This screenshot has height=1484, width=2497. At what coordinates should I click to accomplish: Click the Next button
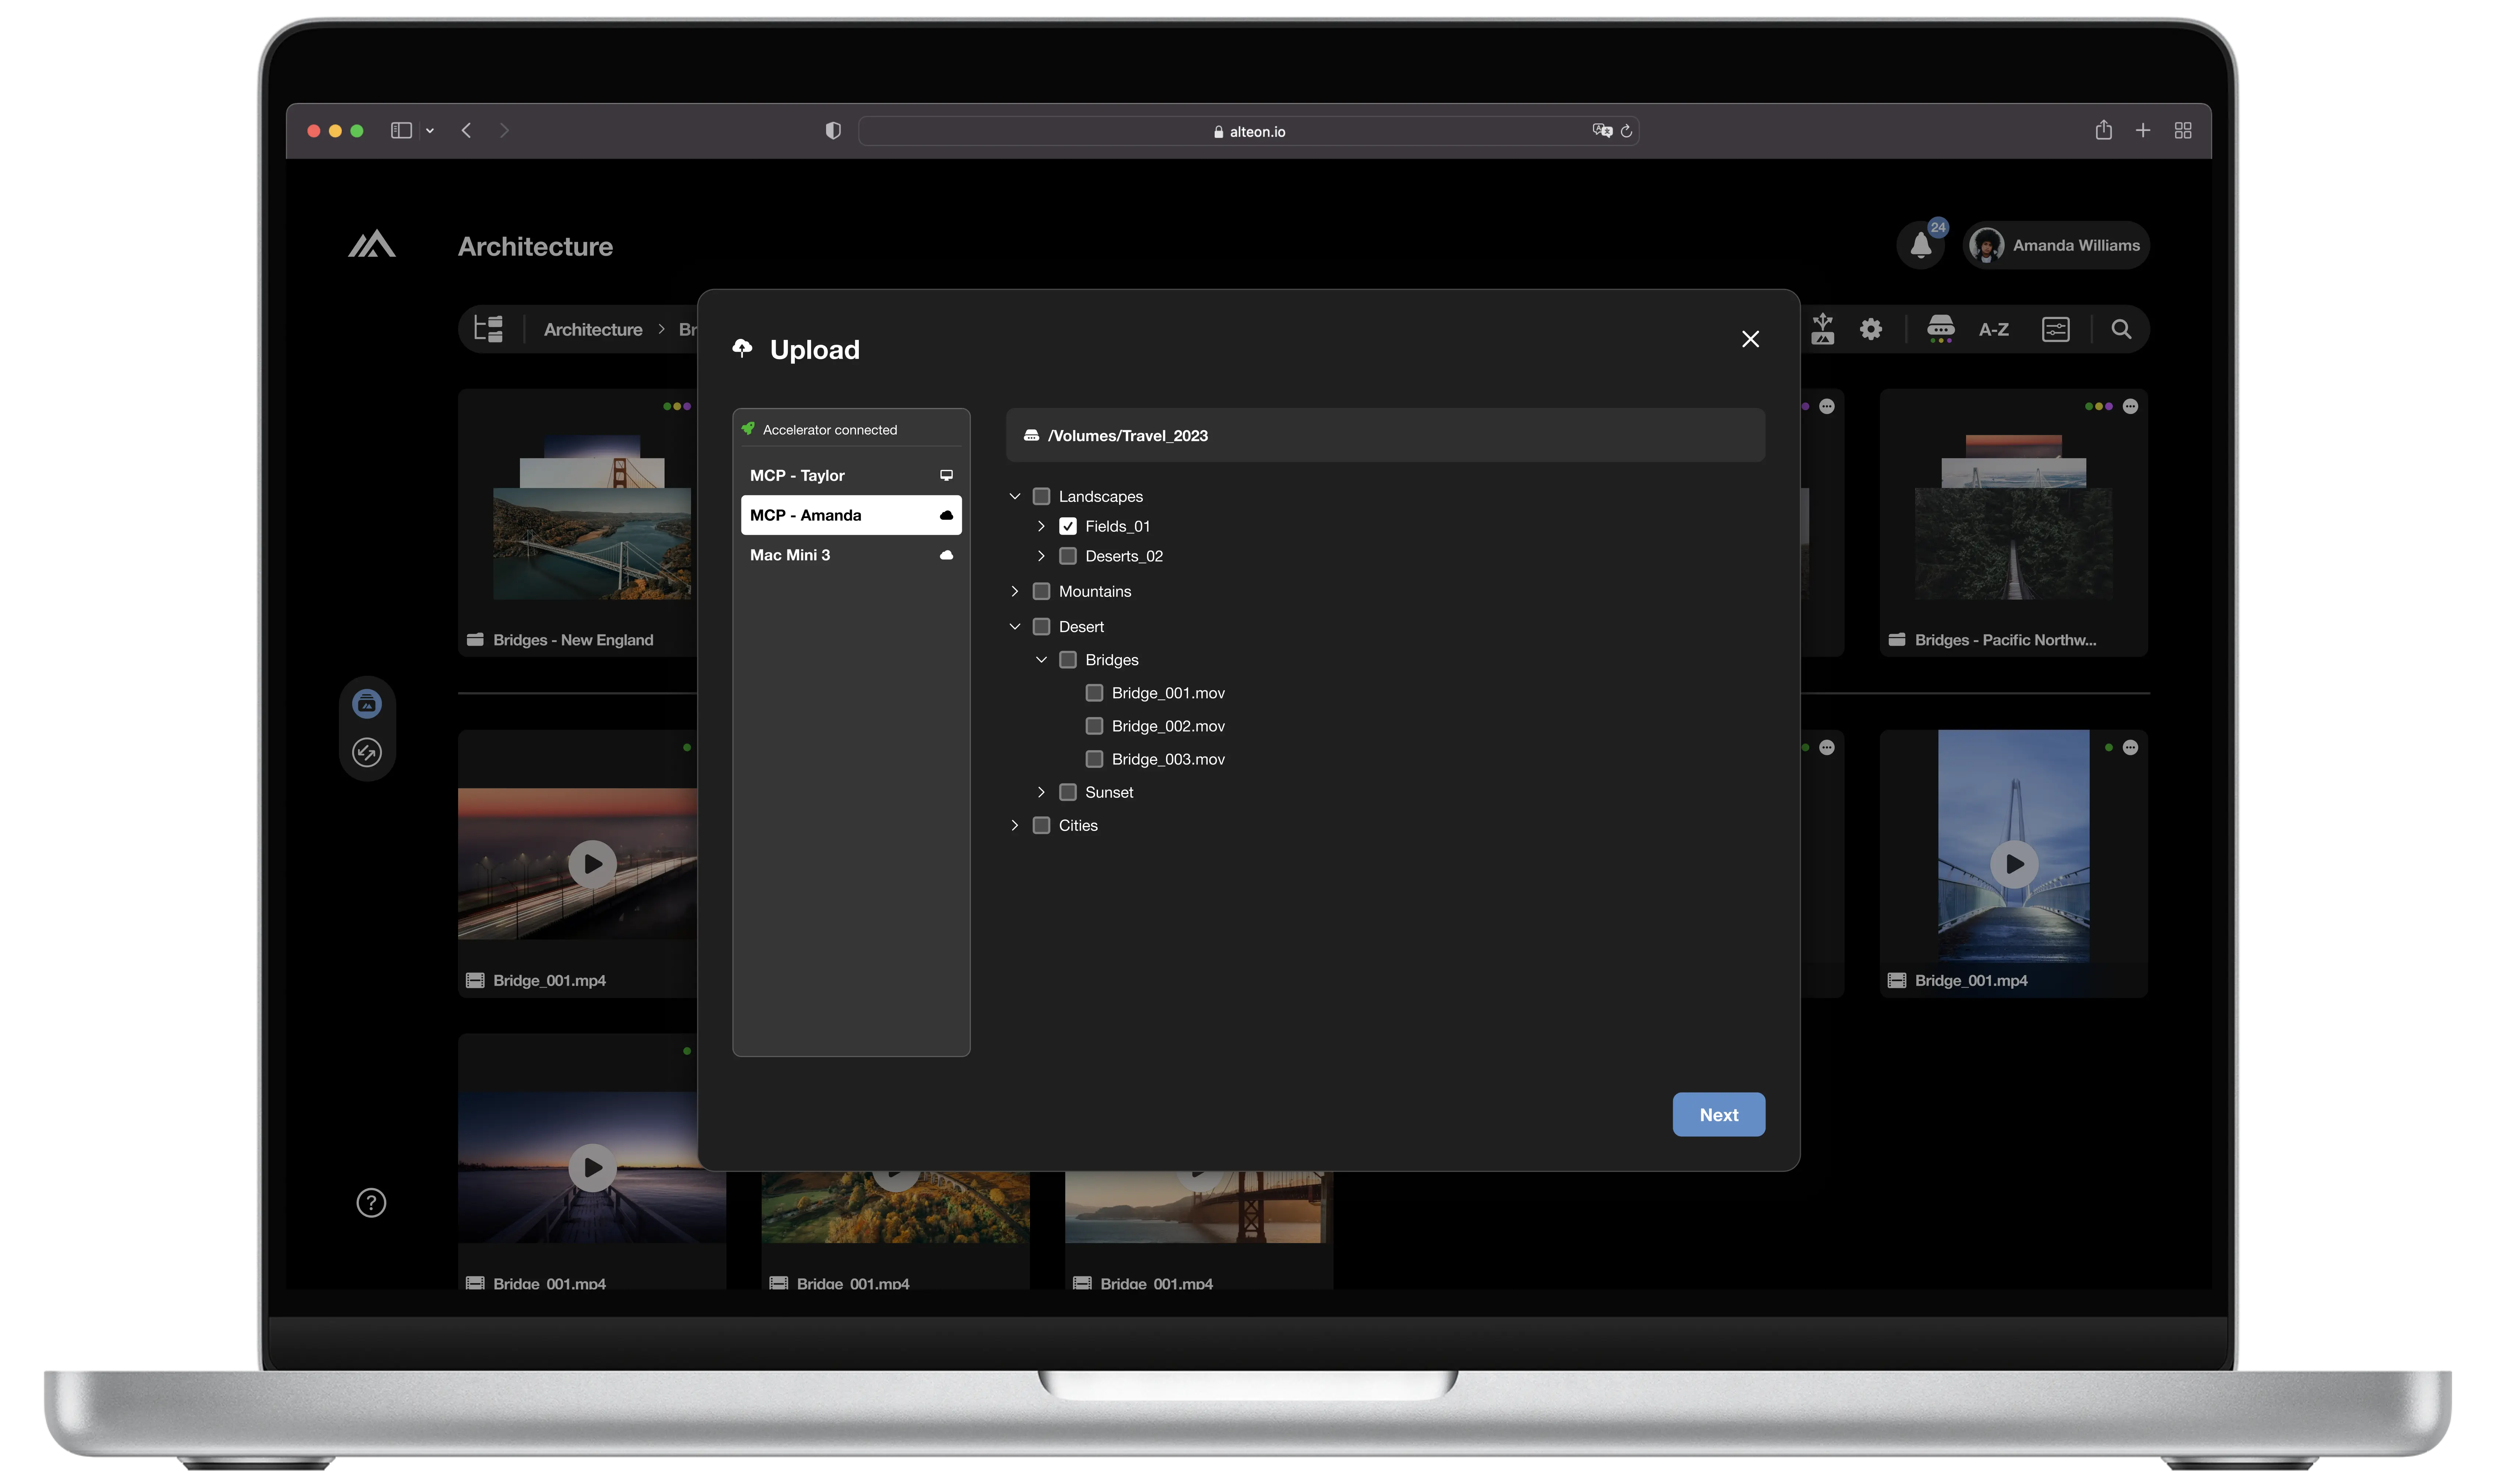pyautogui.click(x=1718, y=1114)
